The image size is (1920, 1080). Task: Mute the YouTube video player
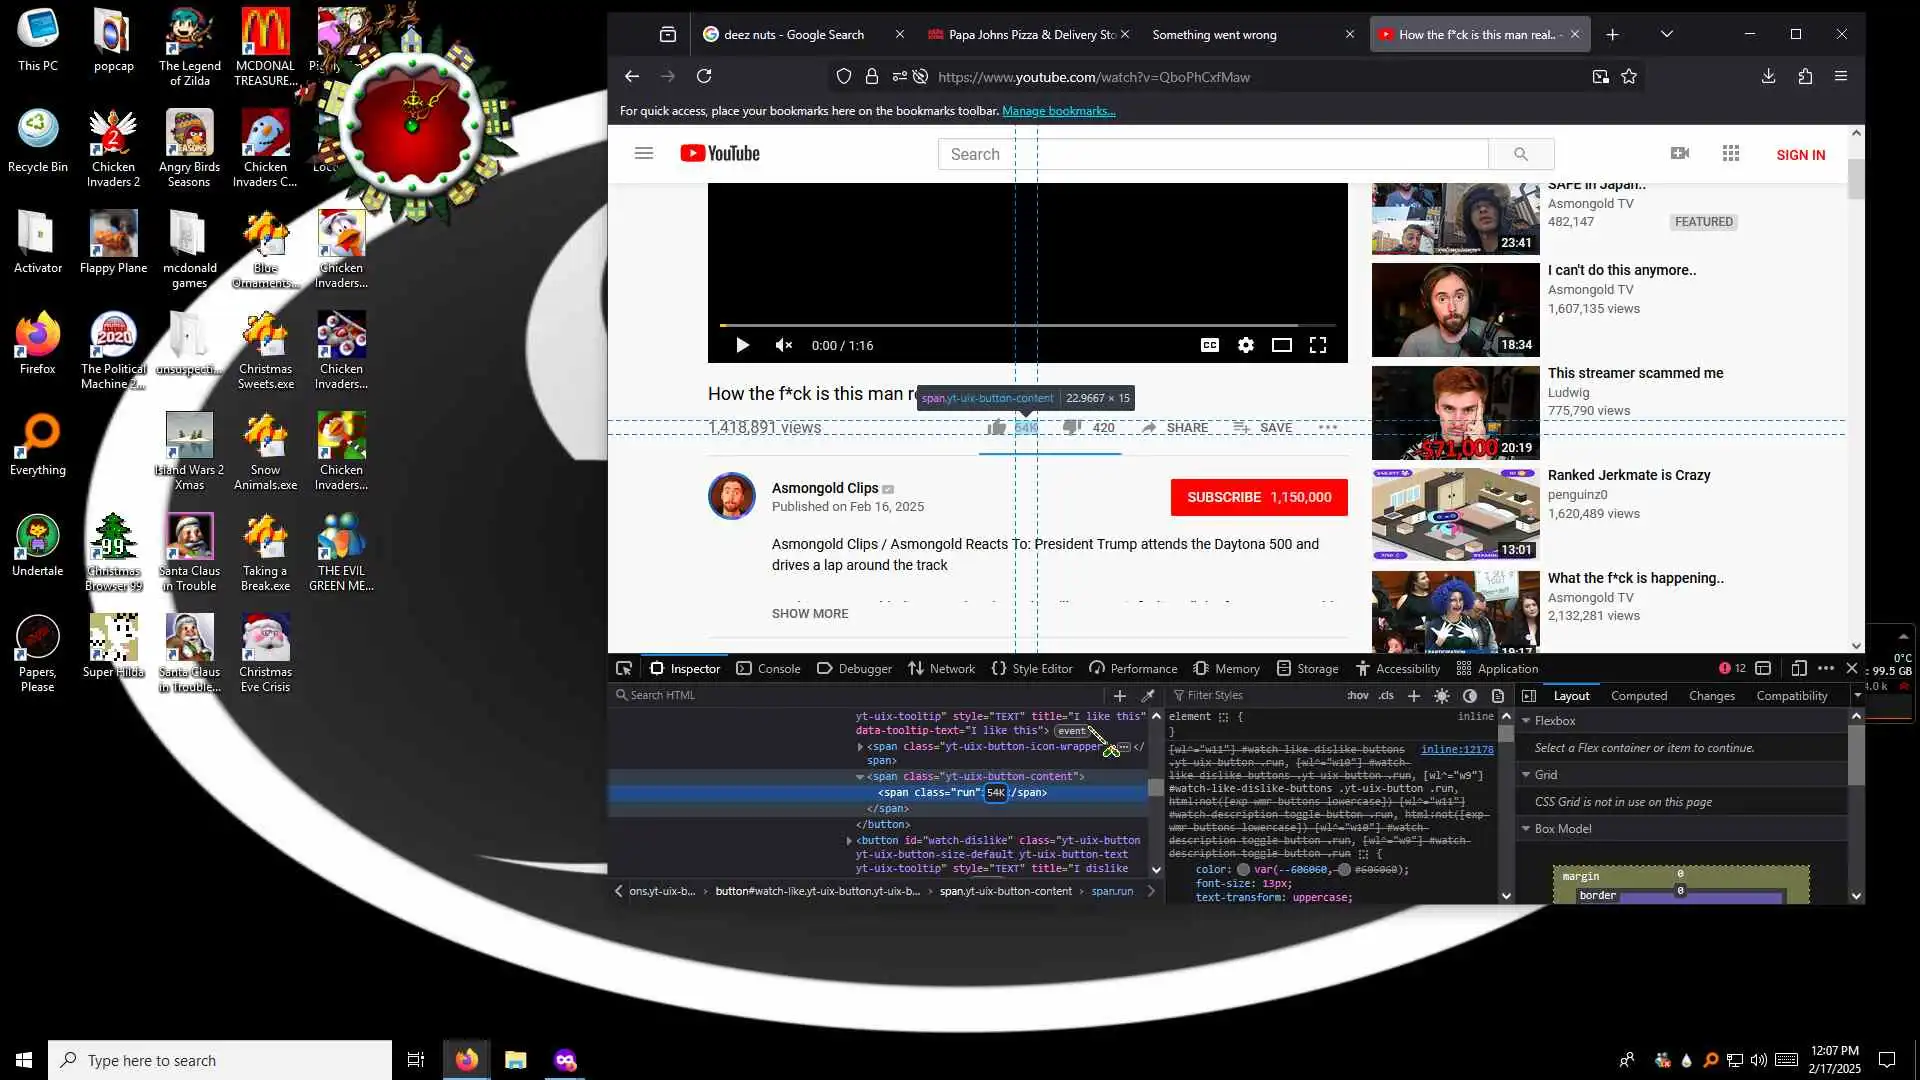coord(783,345)
